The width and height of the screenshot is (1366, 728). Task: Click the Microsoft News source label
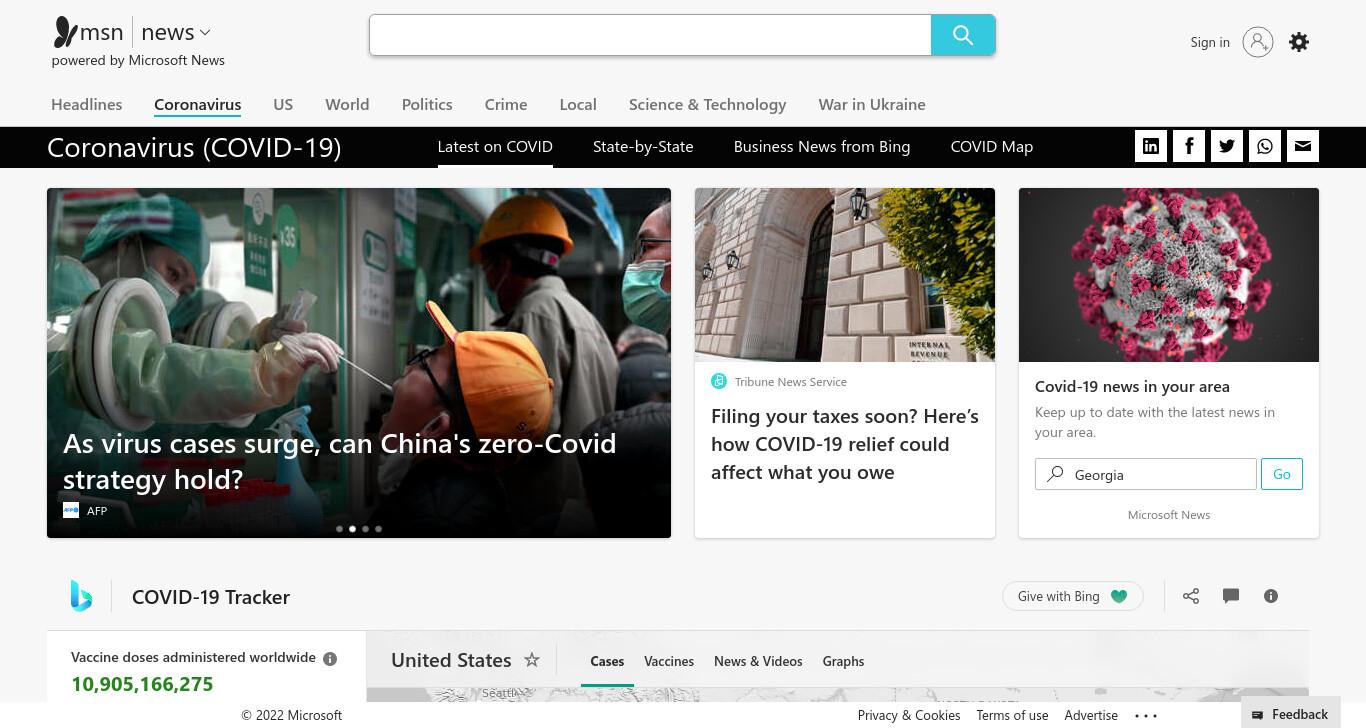[x=1169, y=514]
